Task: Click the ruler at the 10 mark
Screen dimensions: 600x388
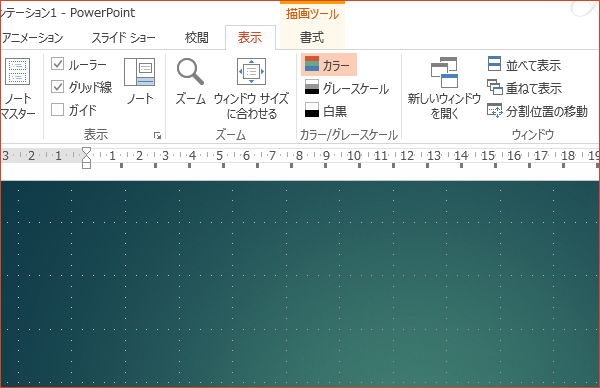Action: (354, 156)
